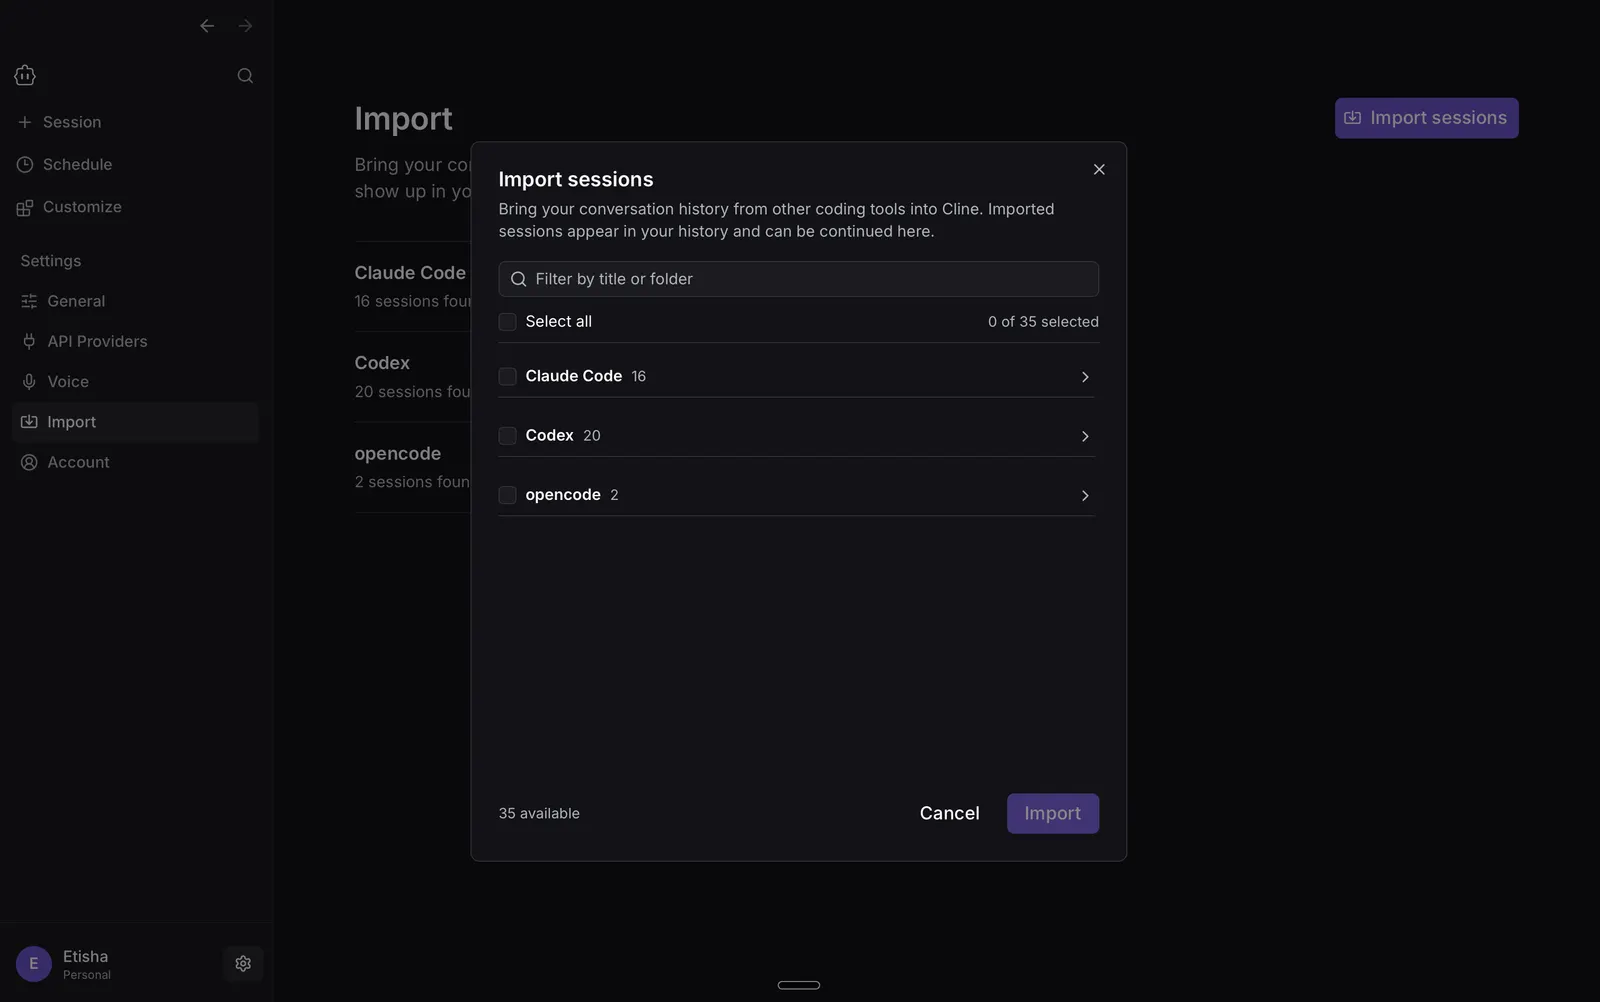Image resolution: width=1600 pixels, height=1002 pixels.
Task: Click the gear icon beside Etisha
Action: pyautogui.click(x=243, y=963)
